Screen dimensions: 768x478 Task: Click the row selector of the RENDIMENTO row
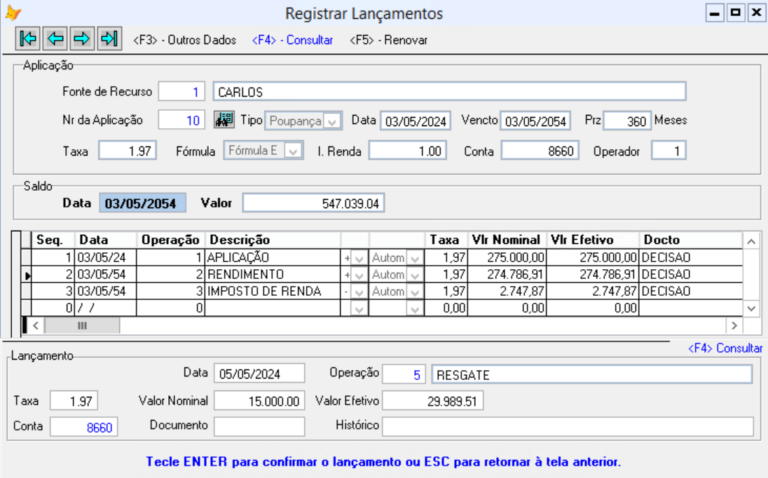[26, 275]
